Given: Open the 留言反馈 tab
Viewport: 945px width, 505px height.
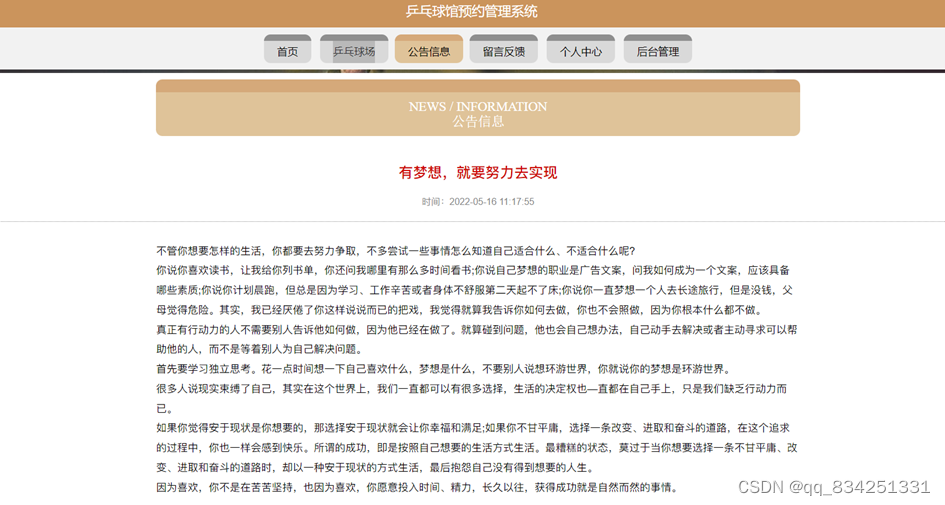Looking at the screenshot, I should pyautogui.click(x=503, y=49).
